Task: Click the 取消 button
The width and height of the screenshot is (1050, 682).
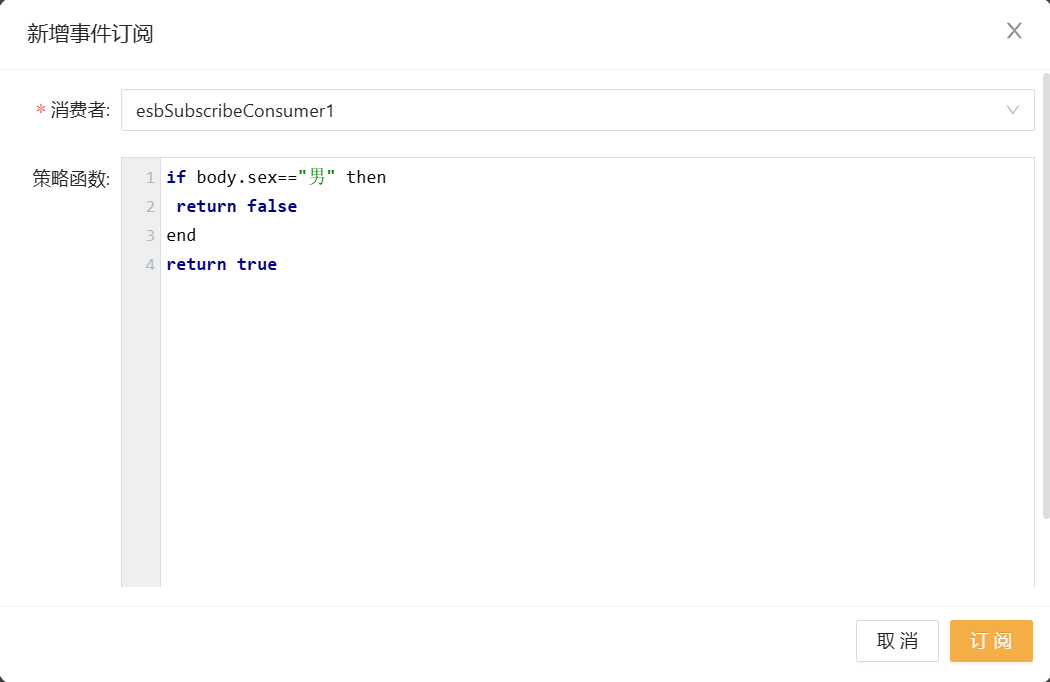Action: tap(897, 640)
